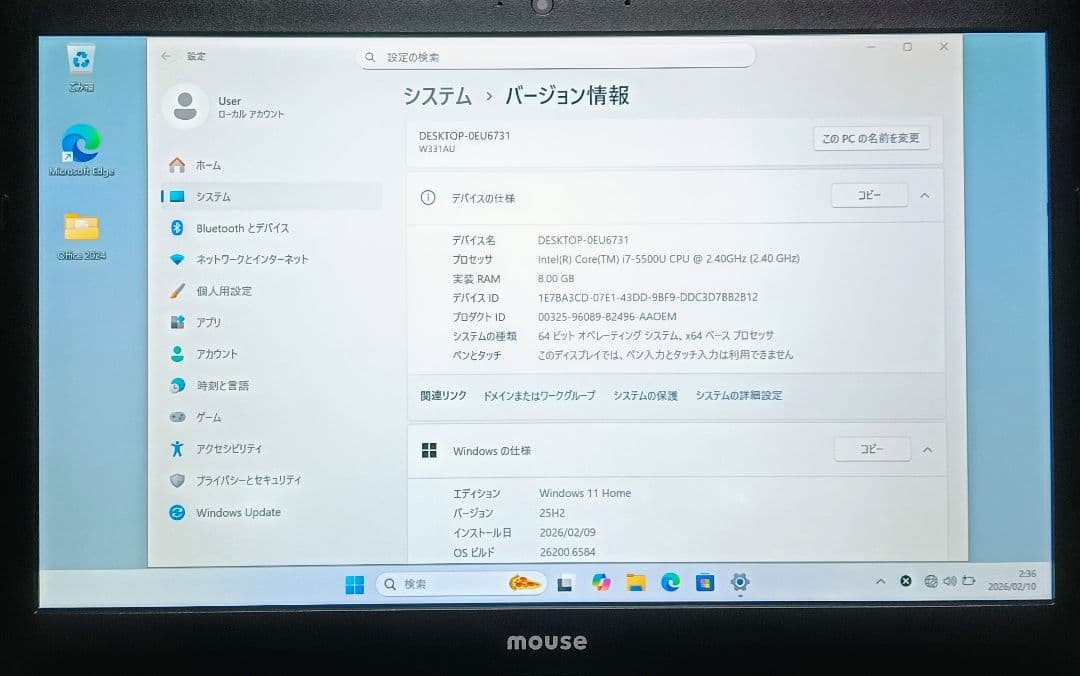Viewport: 1080px width, 676px height.
Task: Open Copilot from the taskbar
Action: coord(604,583)
